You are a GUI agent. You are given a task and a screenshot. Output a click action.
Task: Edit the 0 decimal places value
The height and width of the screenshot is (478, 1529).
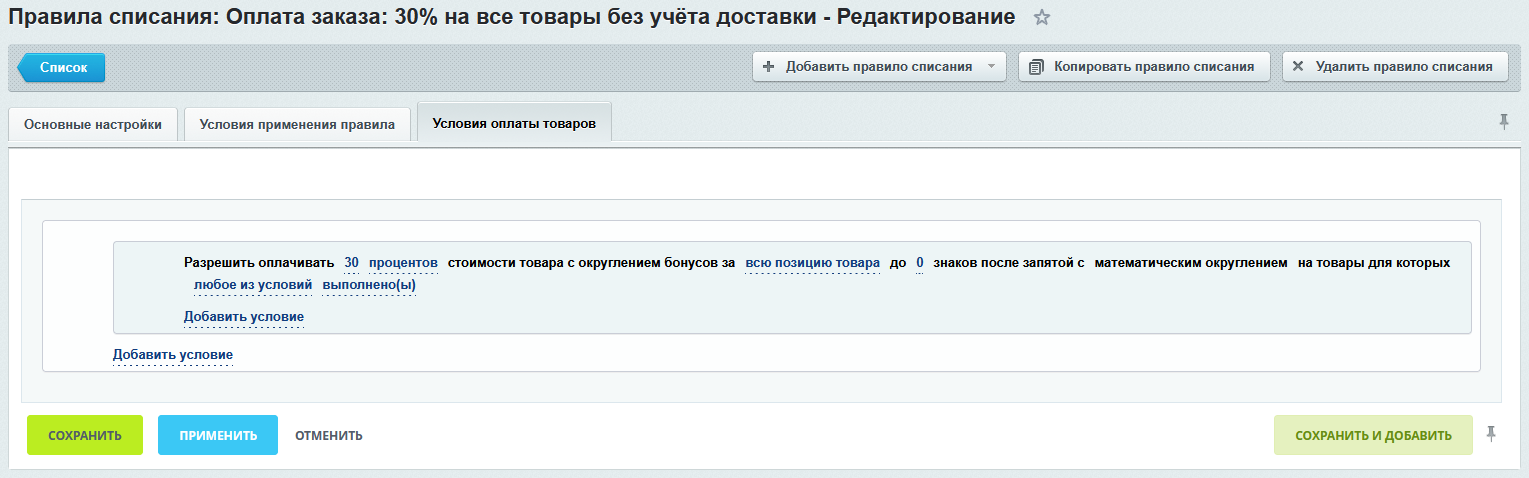919,263
